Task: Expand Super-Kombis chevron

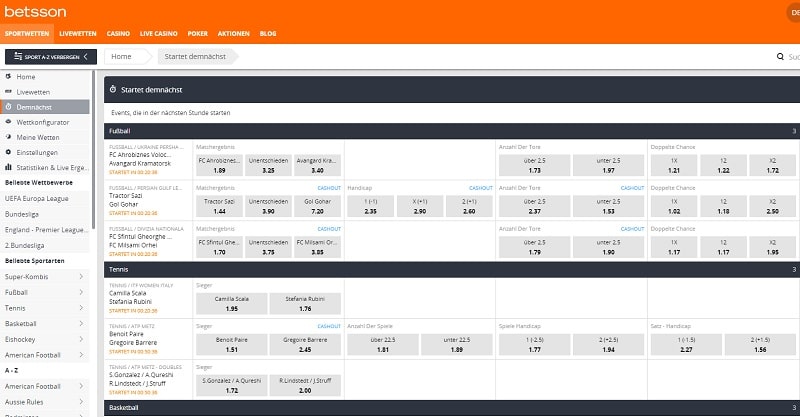Action: pyautogui.click(x=81, y=277)
